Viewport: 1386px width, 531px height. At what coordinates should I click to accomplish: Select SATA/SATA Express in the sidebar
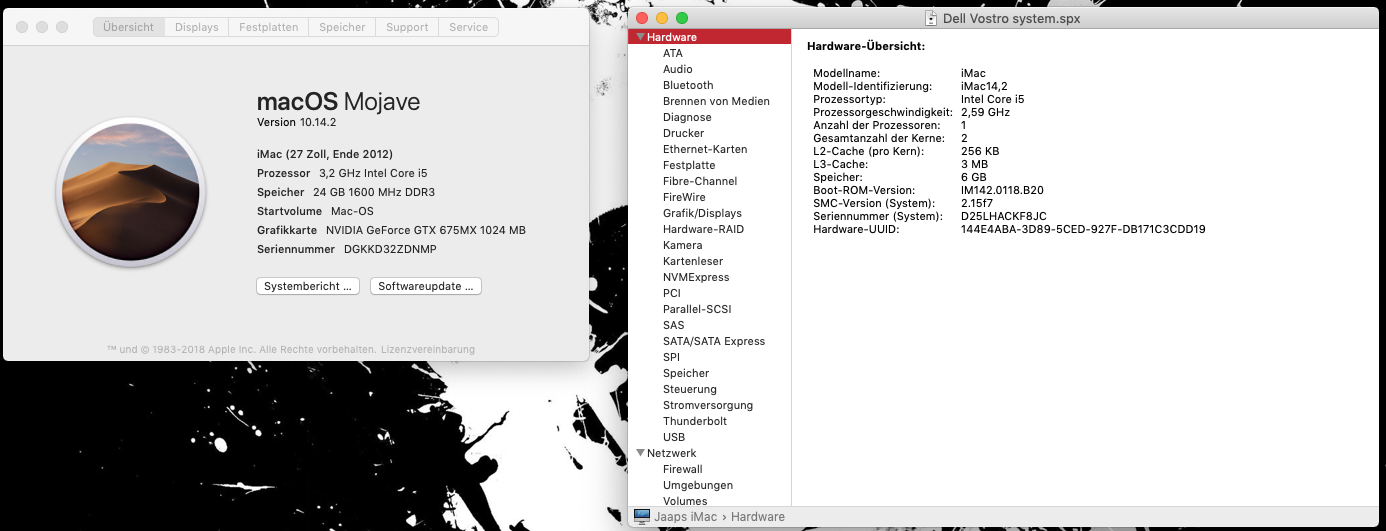coord(710,341)
